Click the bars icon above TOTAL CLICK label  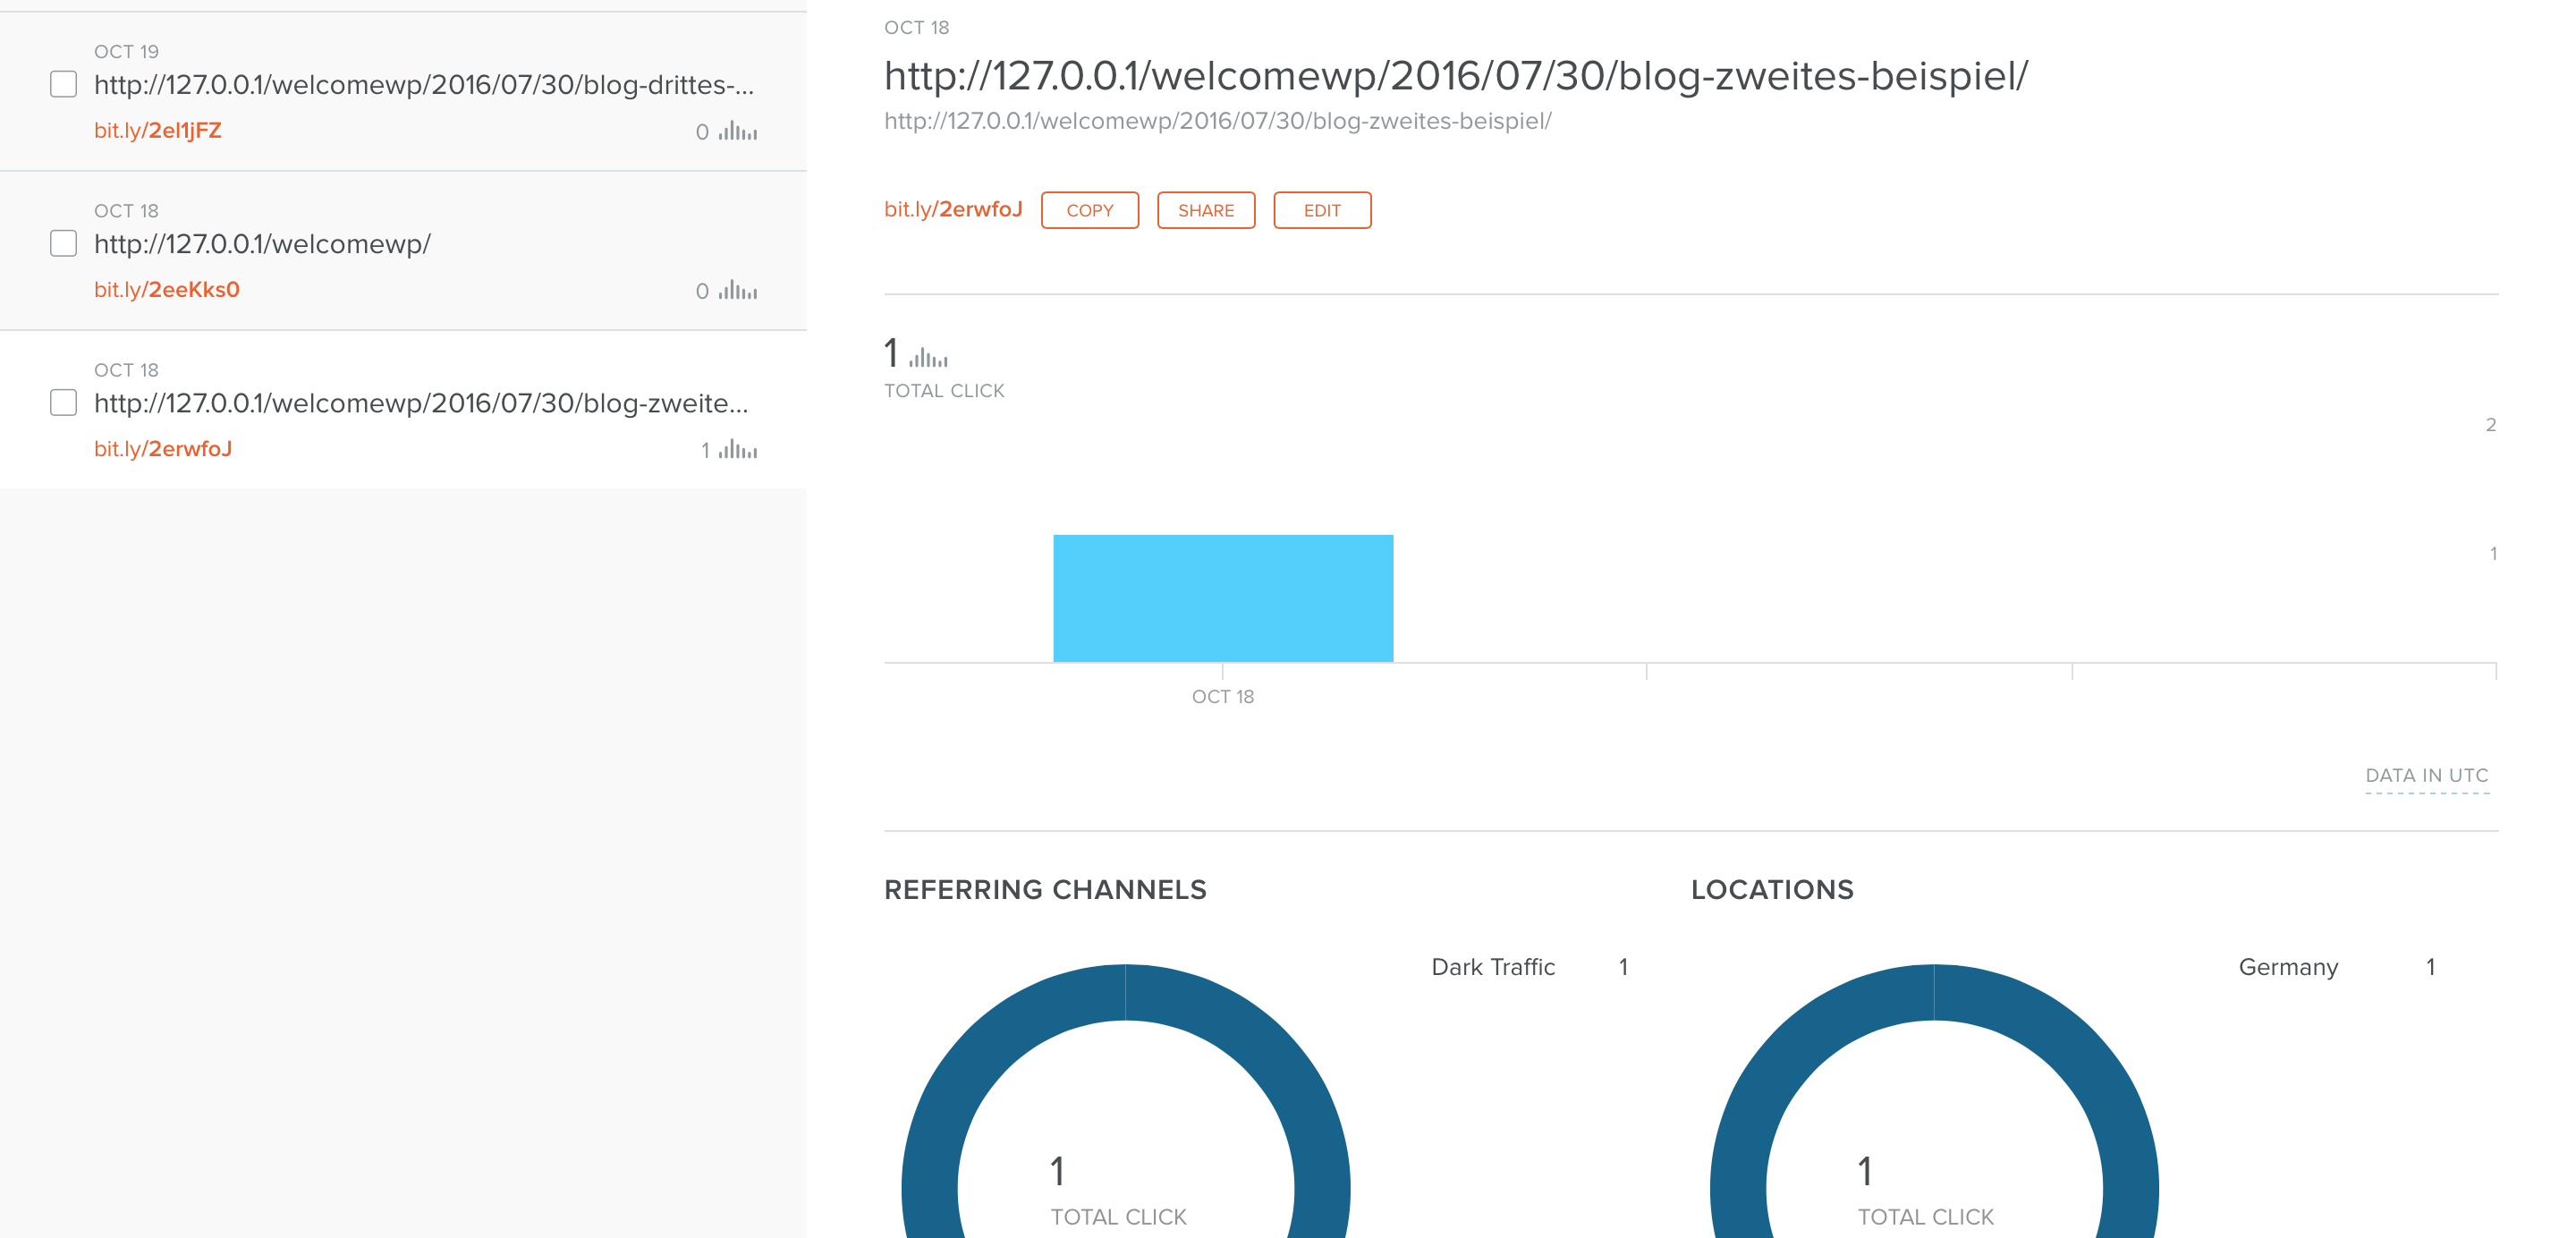tap(928, 357)
